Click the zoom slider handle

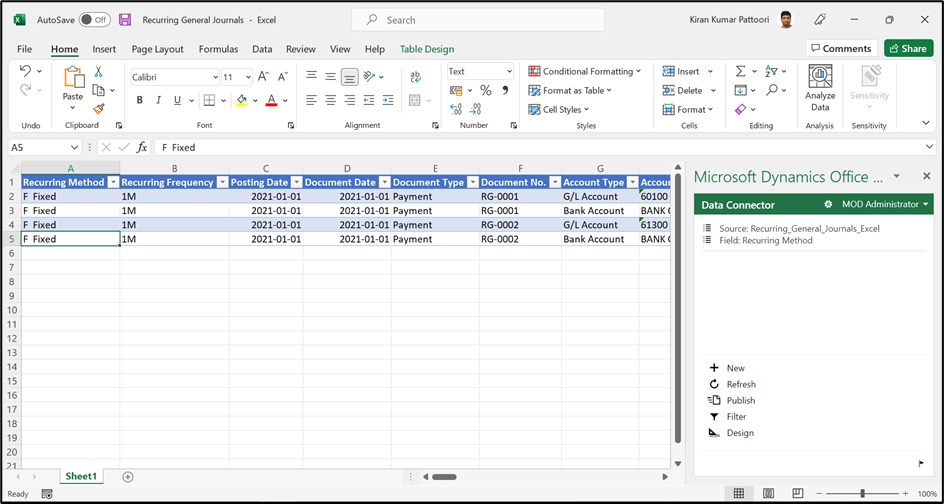click(863, 493)
